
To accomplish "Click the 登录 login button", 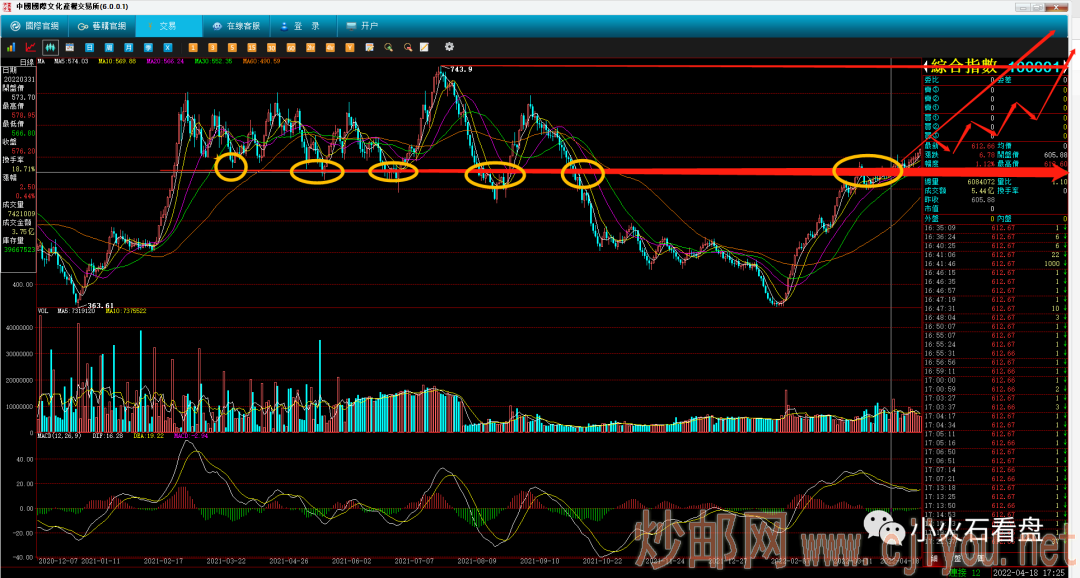I will point(304,26).
